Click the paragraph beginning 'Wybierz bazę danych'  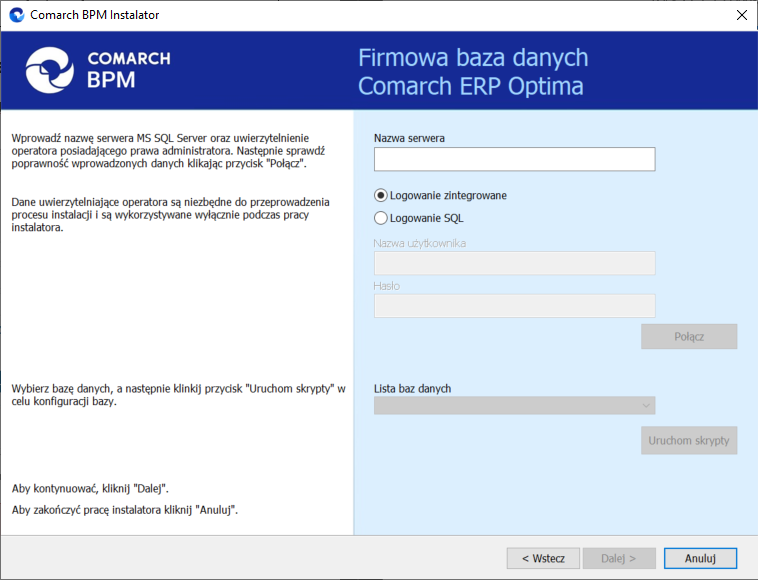pos(178,395)
